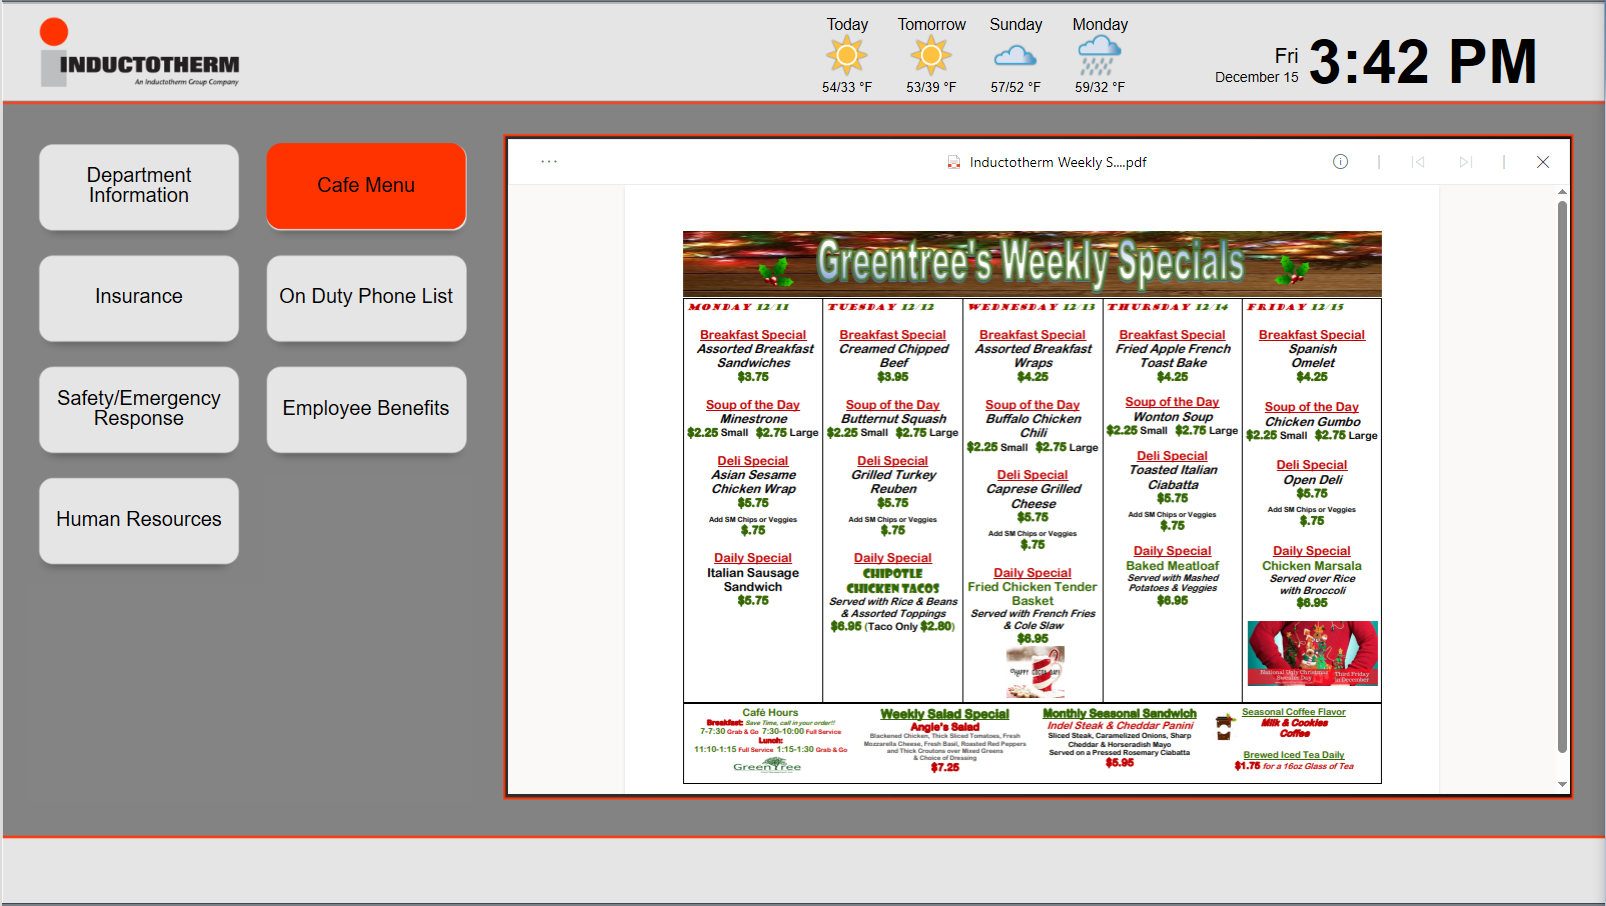This screenshot has width=1606, height=906.
Task: Select the Cafe Menu button
Action: pos(366,186)
